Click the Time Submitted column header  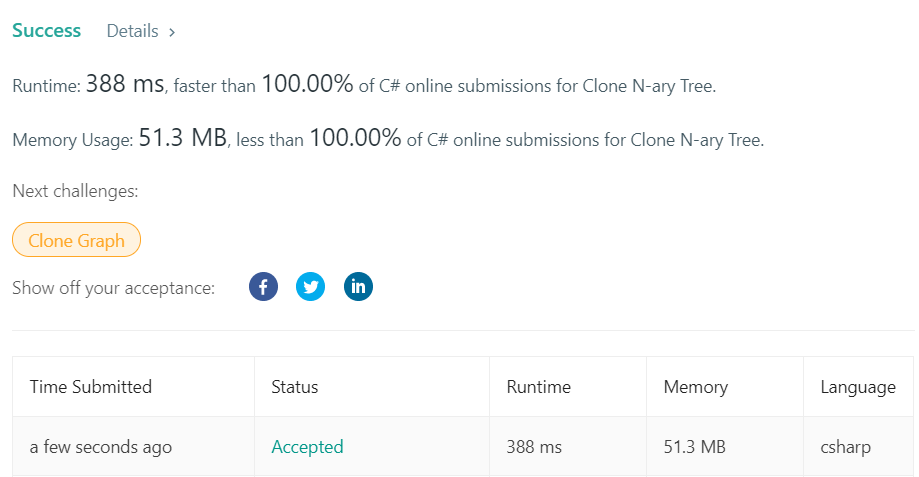coord(91,386)
